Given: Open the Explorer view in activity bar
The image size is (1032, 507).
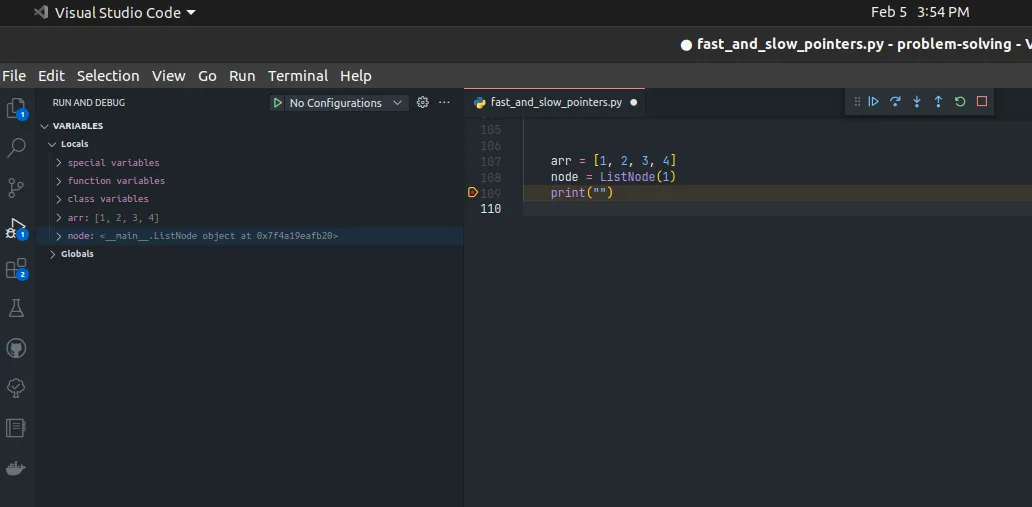Looking at the screenshot, I should point(16,108).
